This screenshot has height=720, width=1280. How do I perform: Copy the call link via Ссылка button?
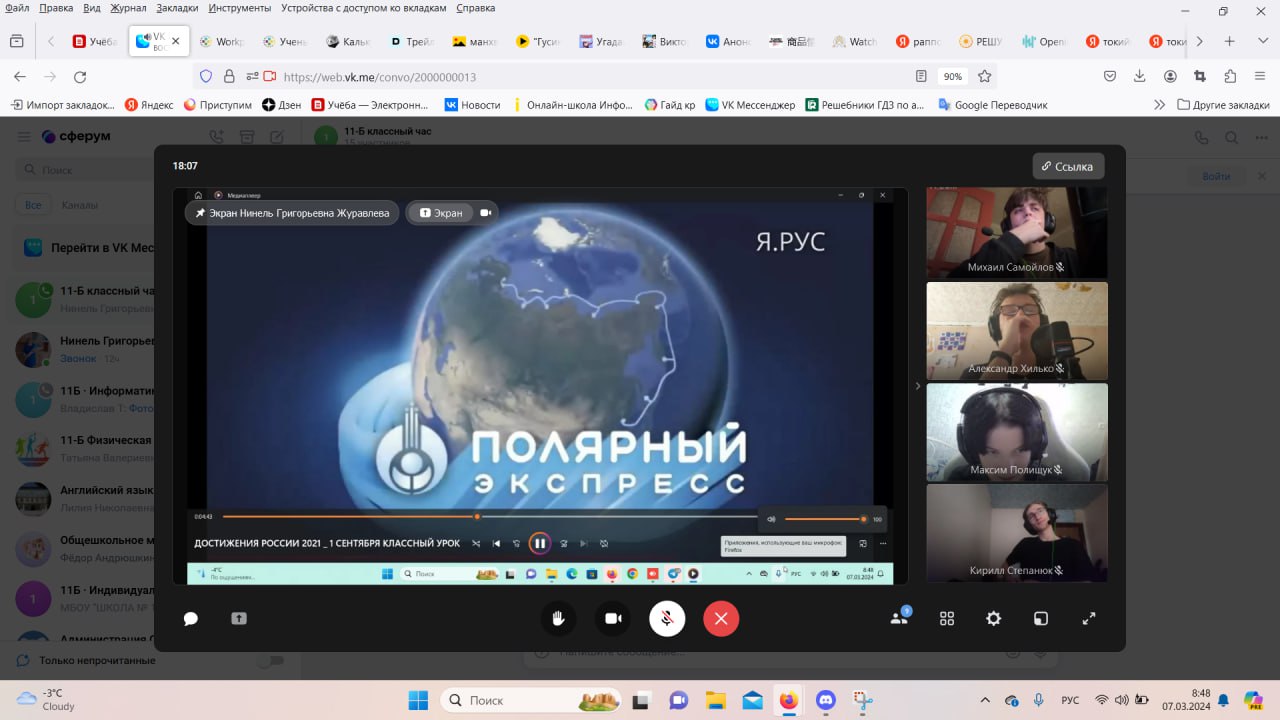(1068, 166)
